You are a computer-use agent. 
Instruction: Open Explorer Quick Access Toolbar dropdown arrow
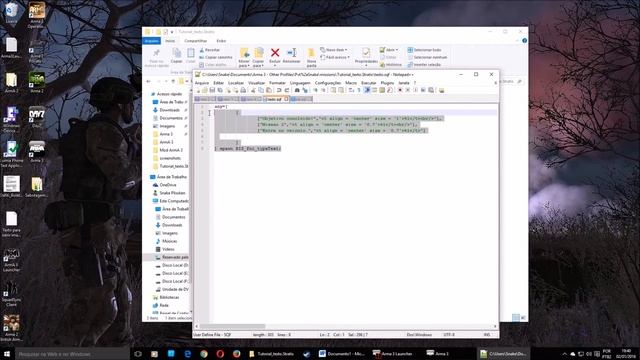pyautogui.click(x=172, y=32)
